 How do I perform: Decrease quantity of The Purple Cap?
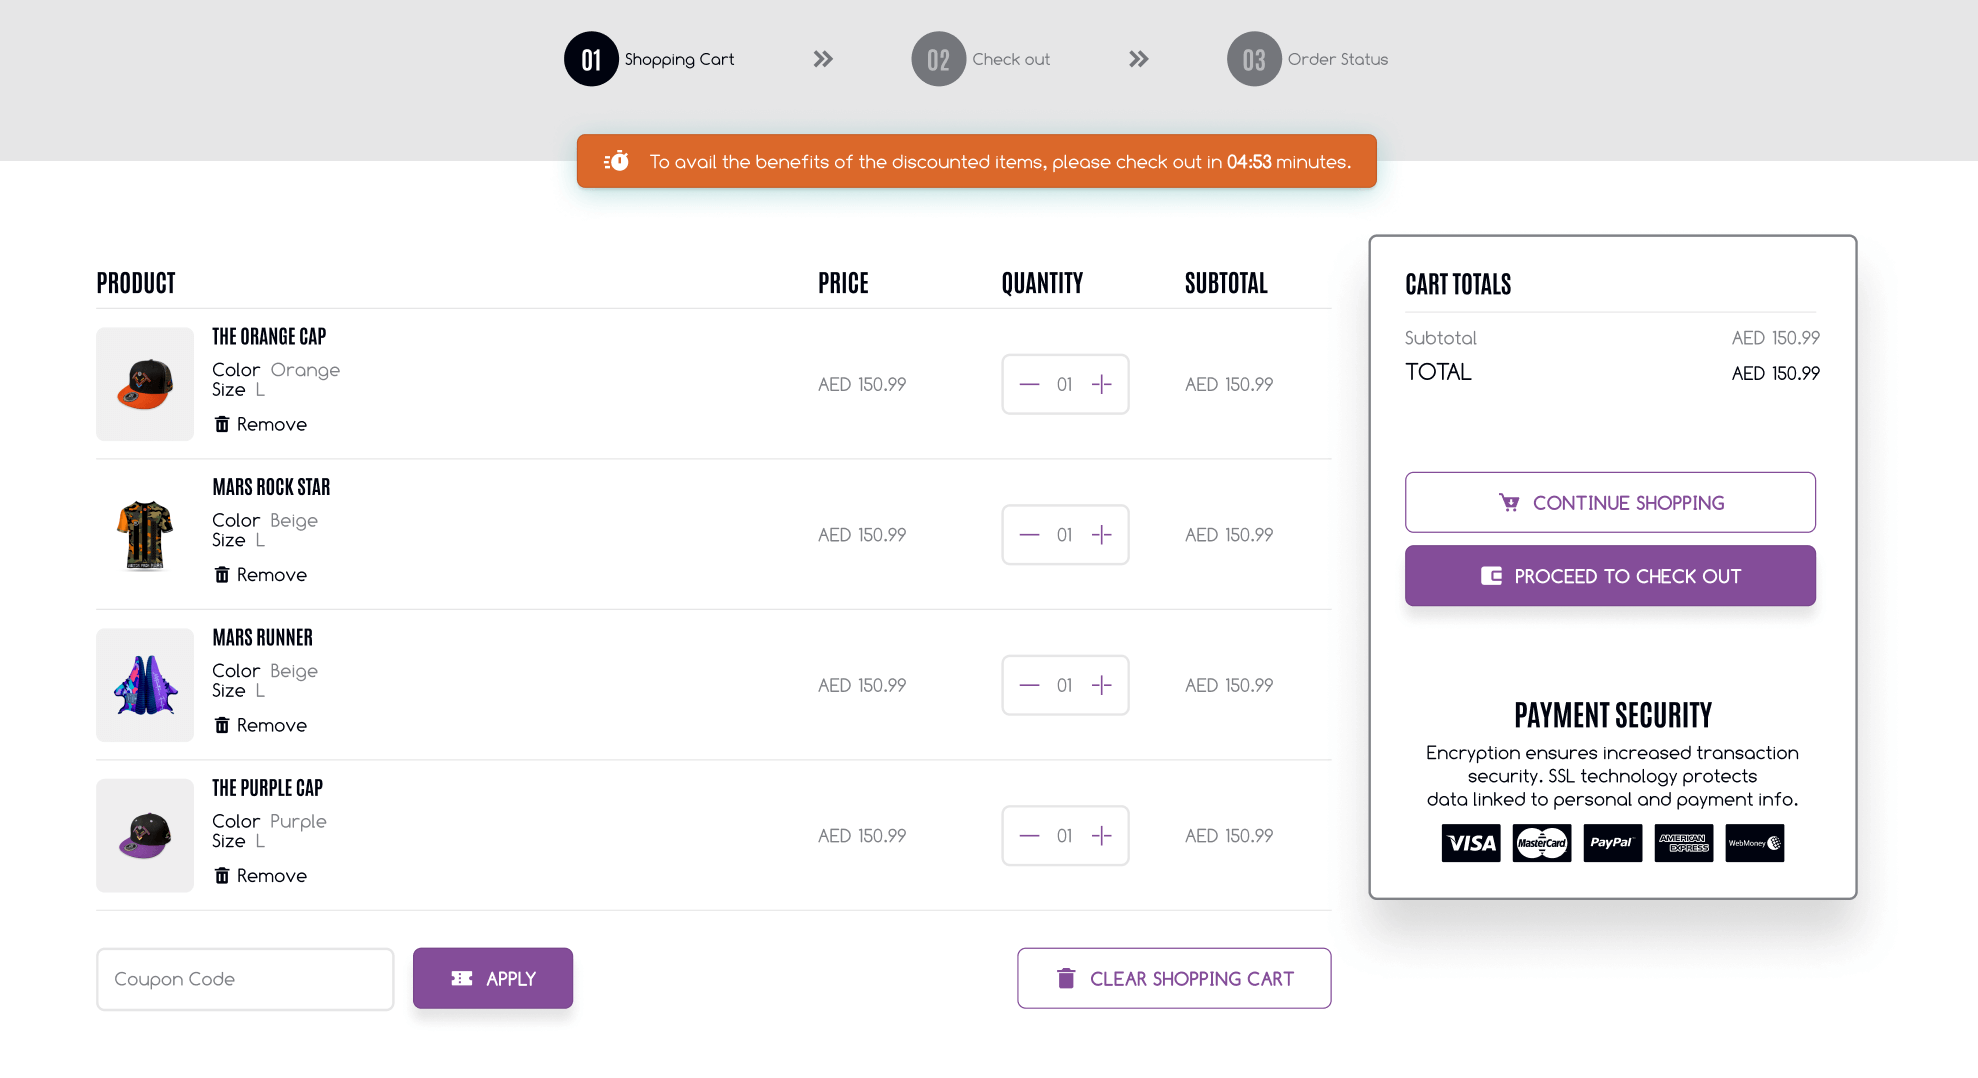pyautogui.click(x=1029, y=836)
